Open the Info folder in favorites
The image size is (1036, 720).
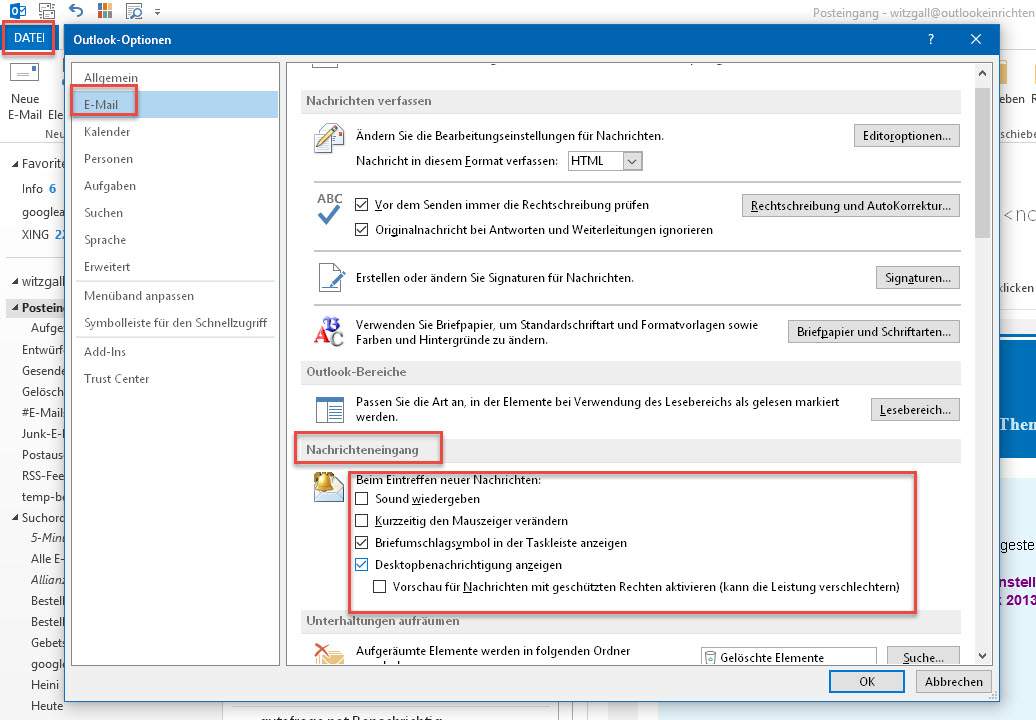point(32,189)
